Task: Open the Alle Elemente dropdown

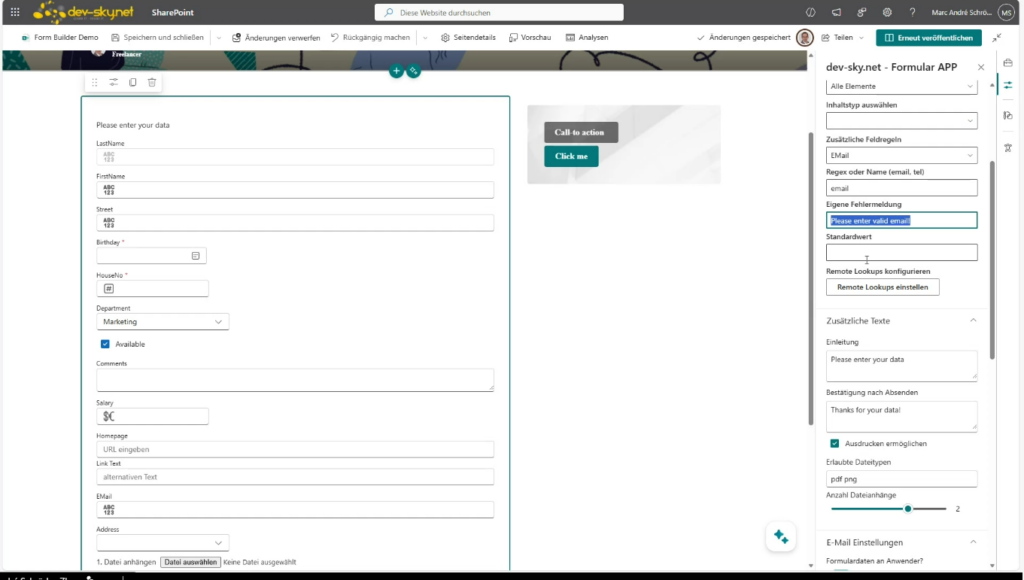Action: tap(901, 86)
